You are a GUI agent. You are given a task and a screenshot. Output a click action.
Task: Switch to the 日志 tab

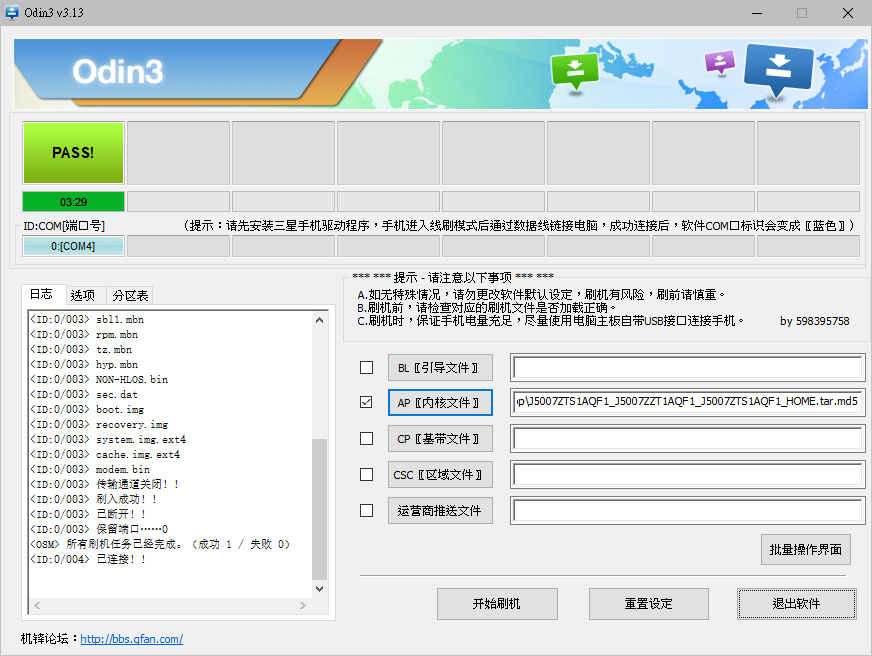pos(41,294)
